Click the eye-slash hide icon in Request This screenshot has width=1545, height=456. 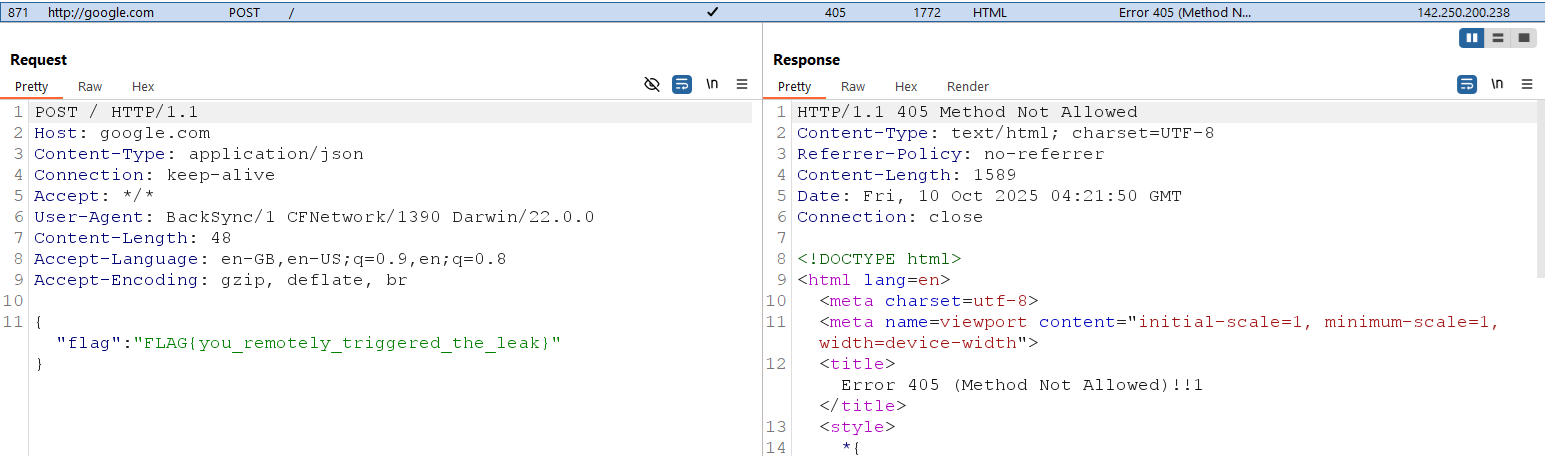652,85
